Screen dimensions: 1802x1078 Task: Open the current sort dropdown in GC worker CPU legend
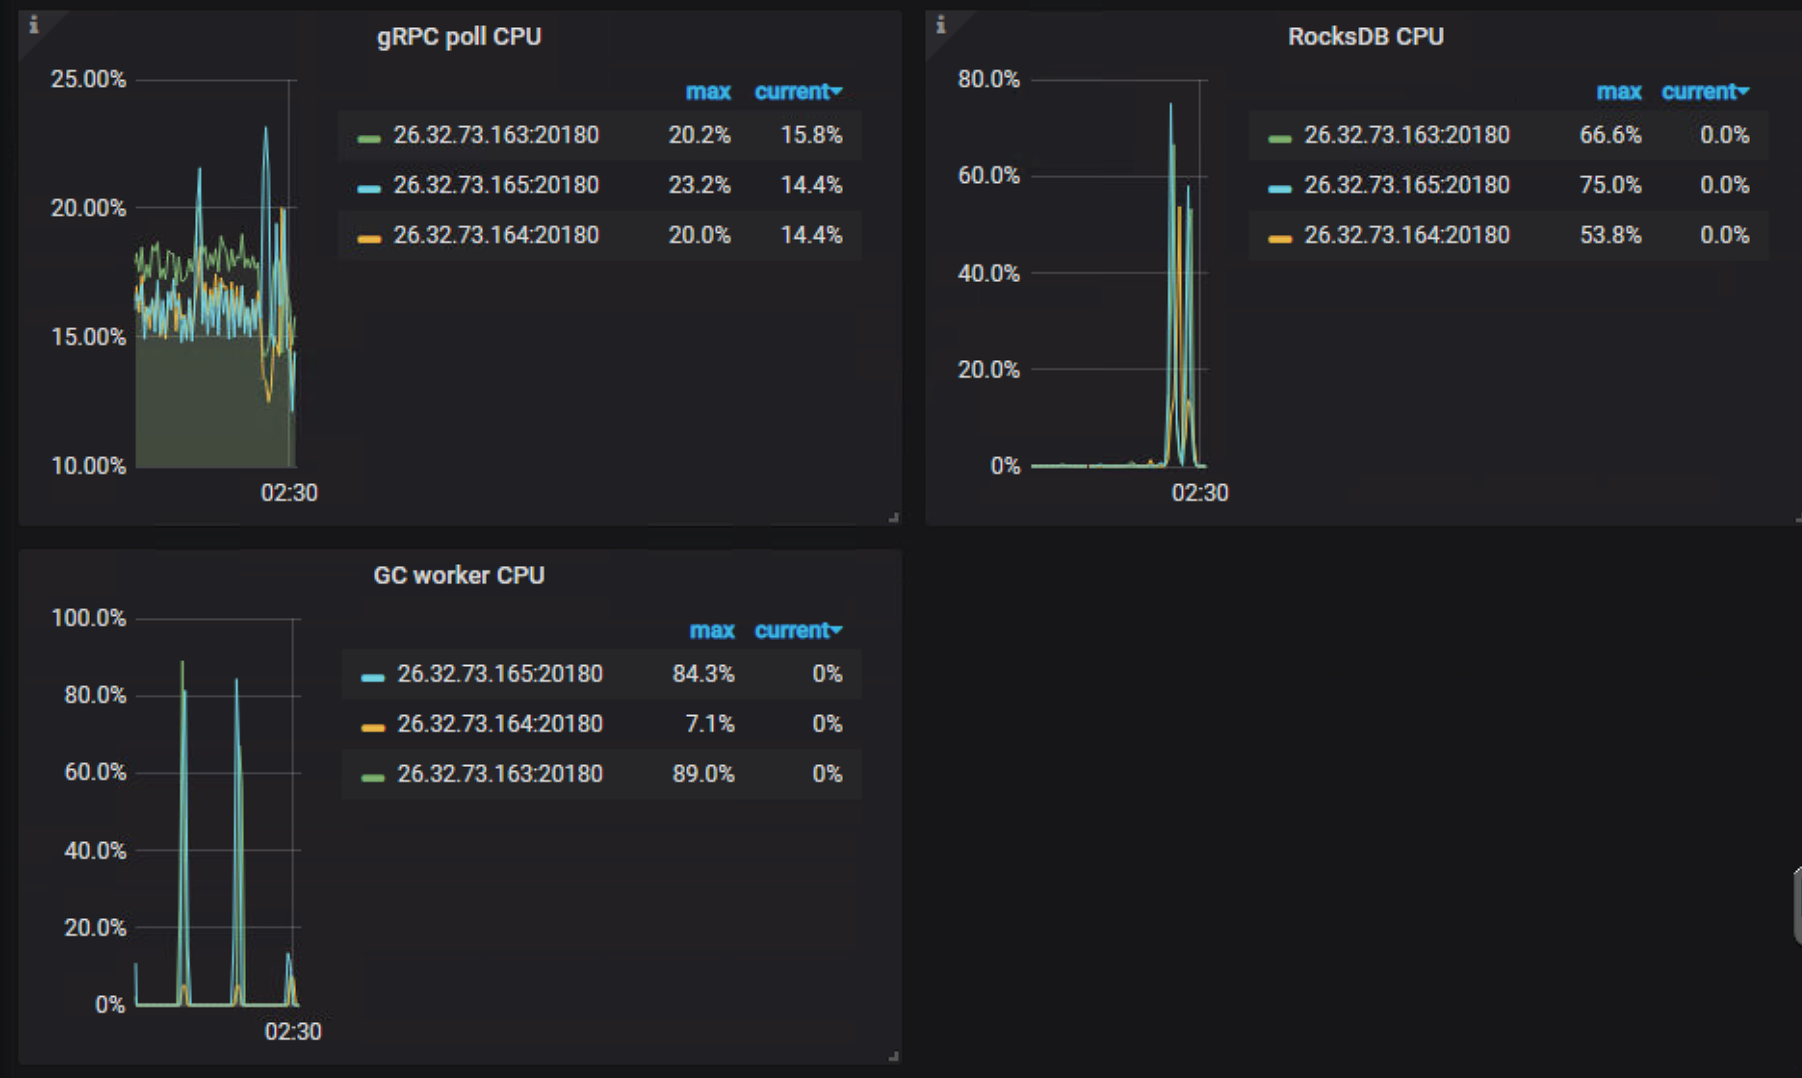797,631
